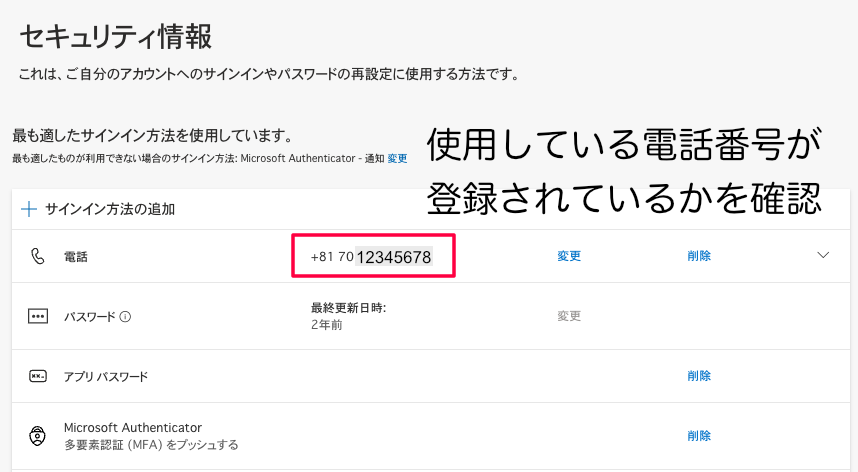
Task: Delete the registered phone number
Action: click(699, 256)
